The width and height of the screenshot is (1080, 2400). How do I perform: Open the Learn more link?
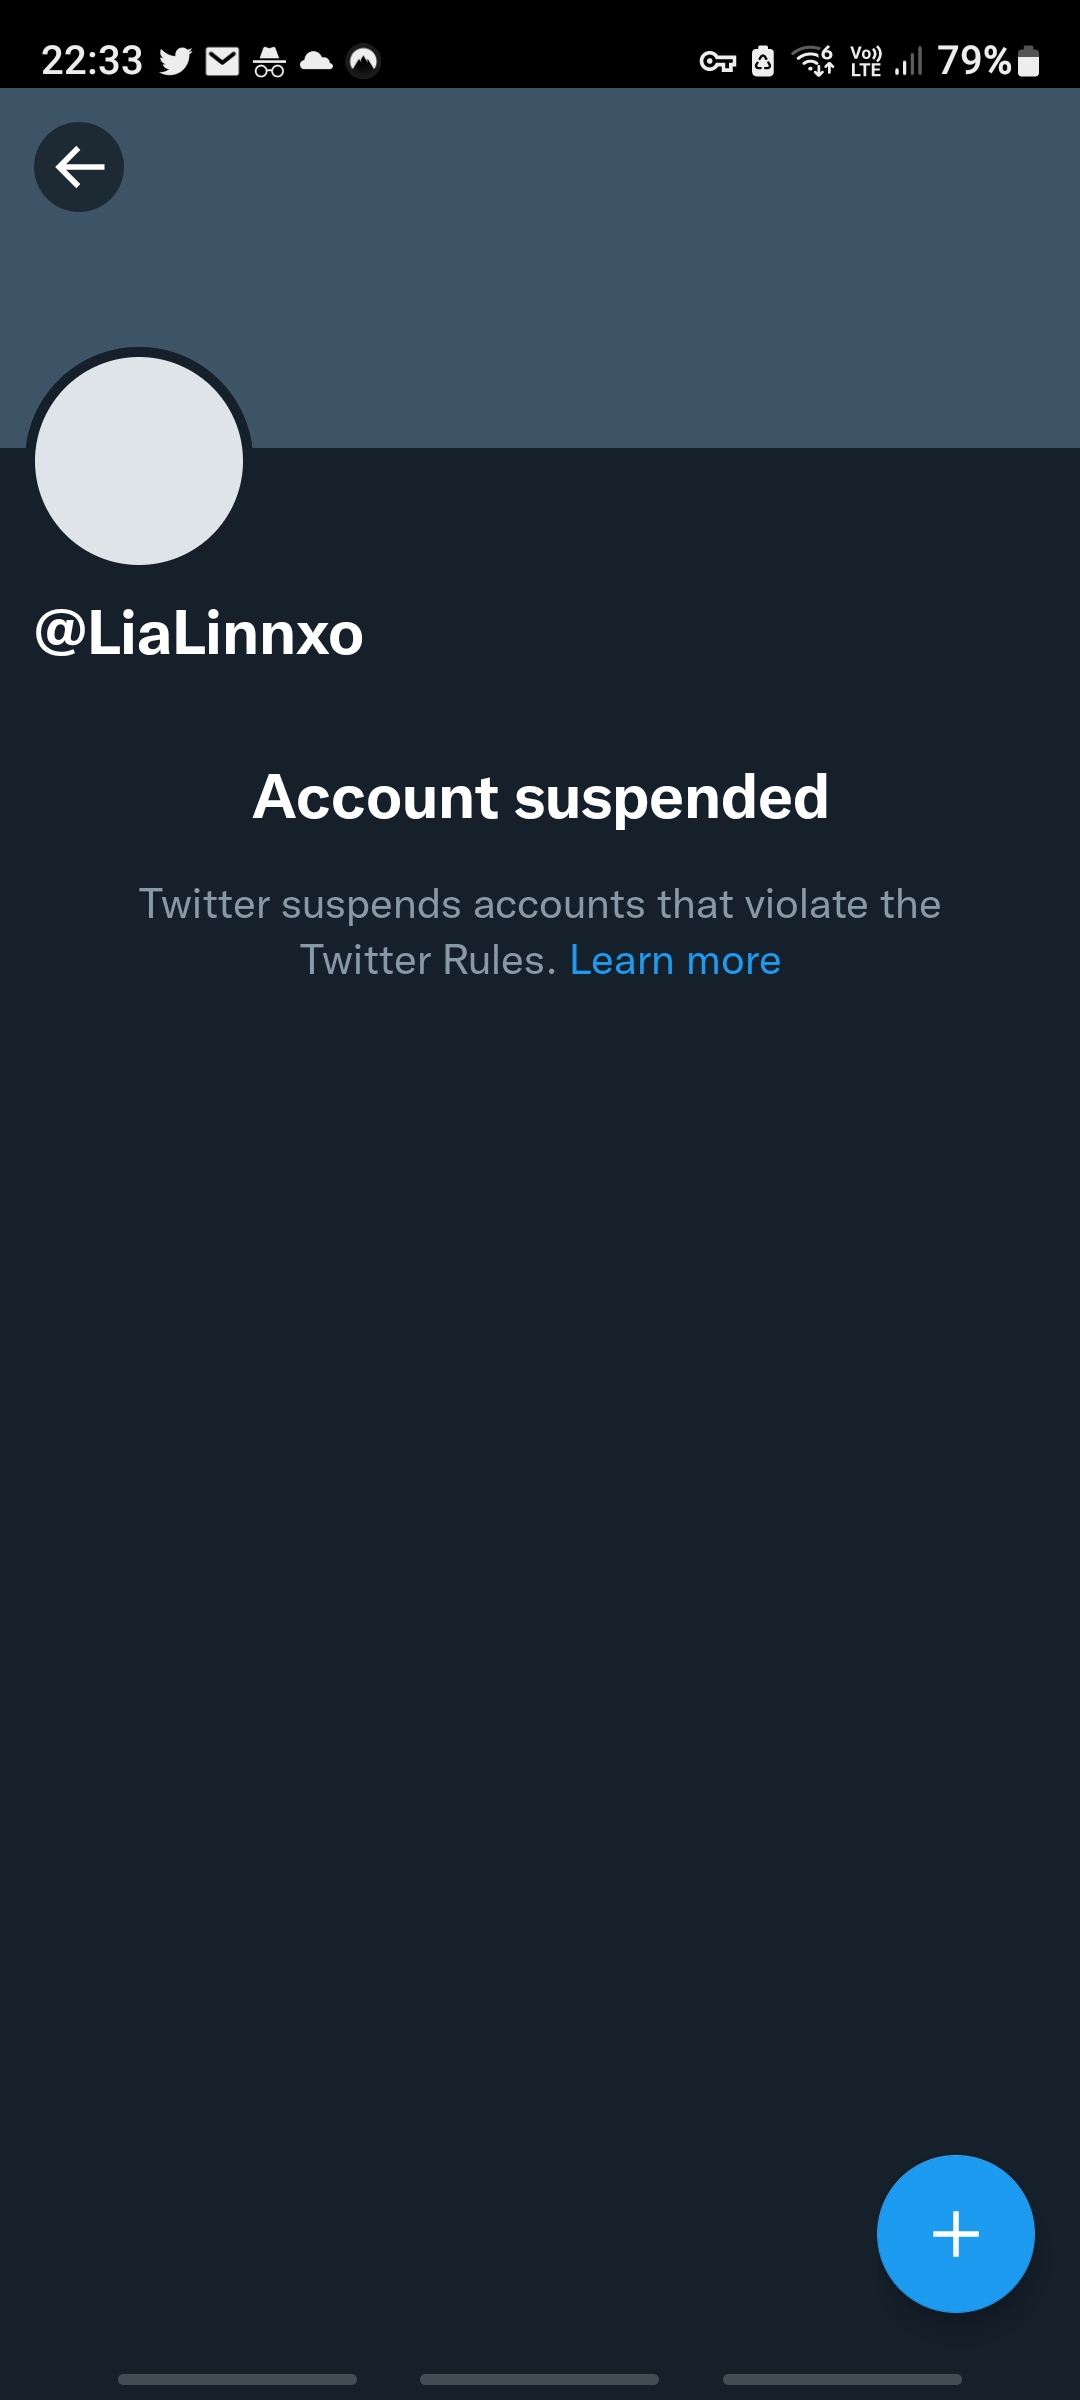coord(675,960)
